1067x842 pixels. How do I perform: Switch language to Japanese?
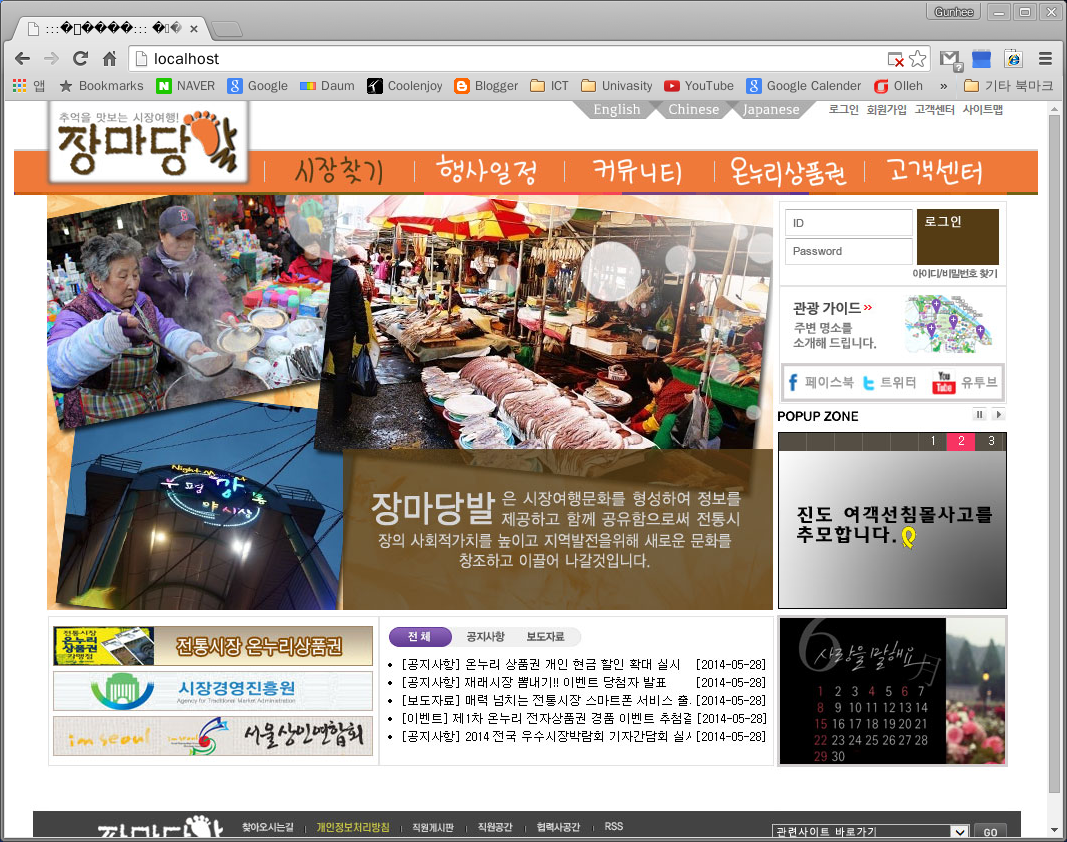point(771,110)
